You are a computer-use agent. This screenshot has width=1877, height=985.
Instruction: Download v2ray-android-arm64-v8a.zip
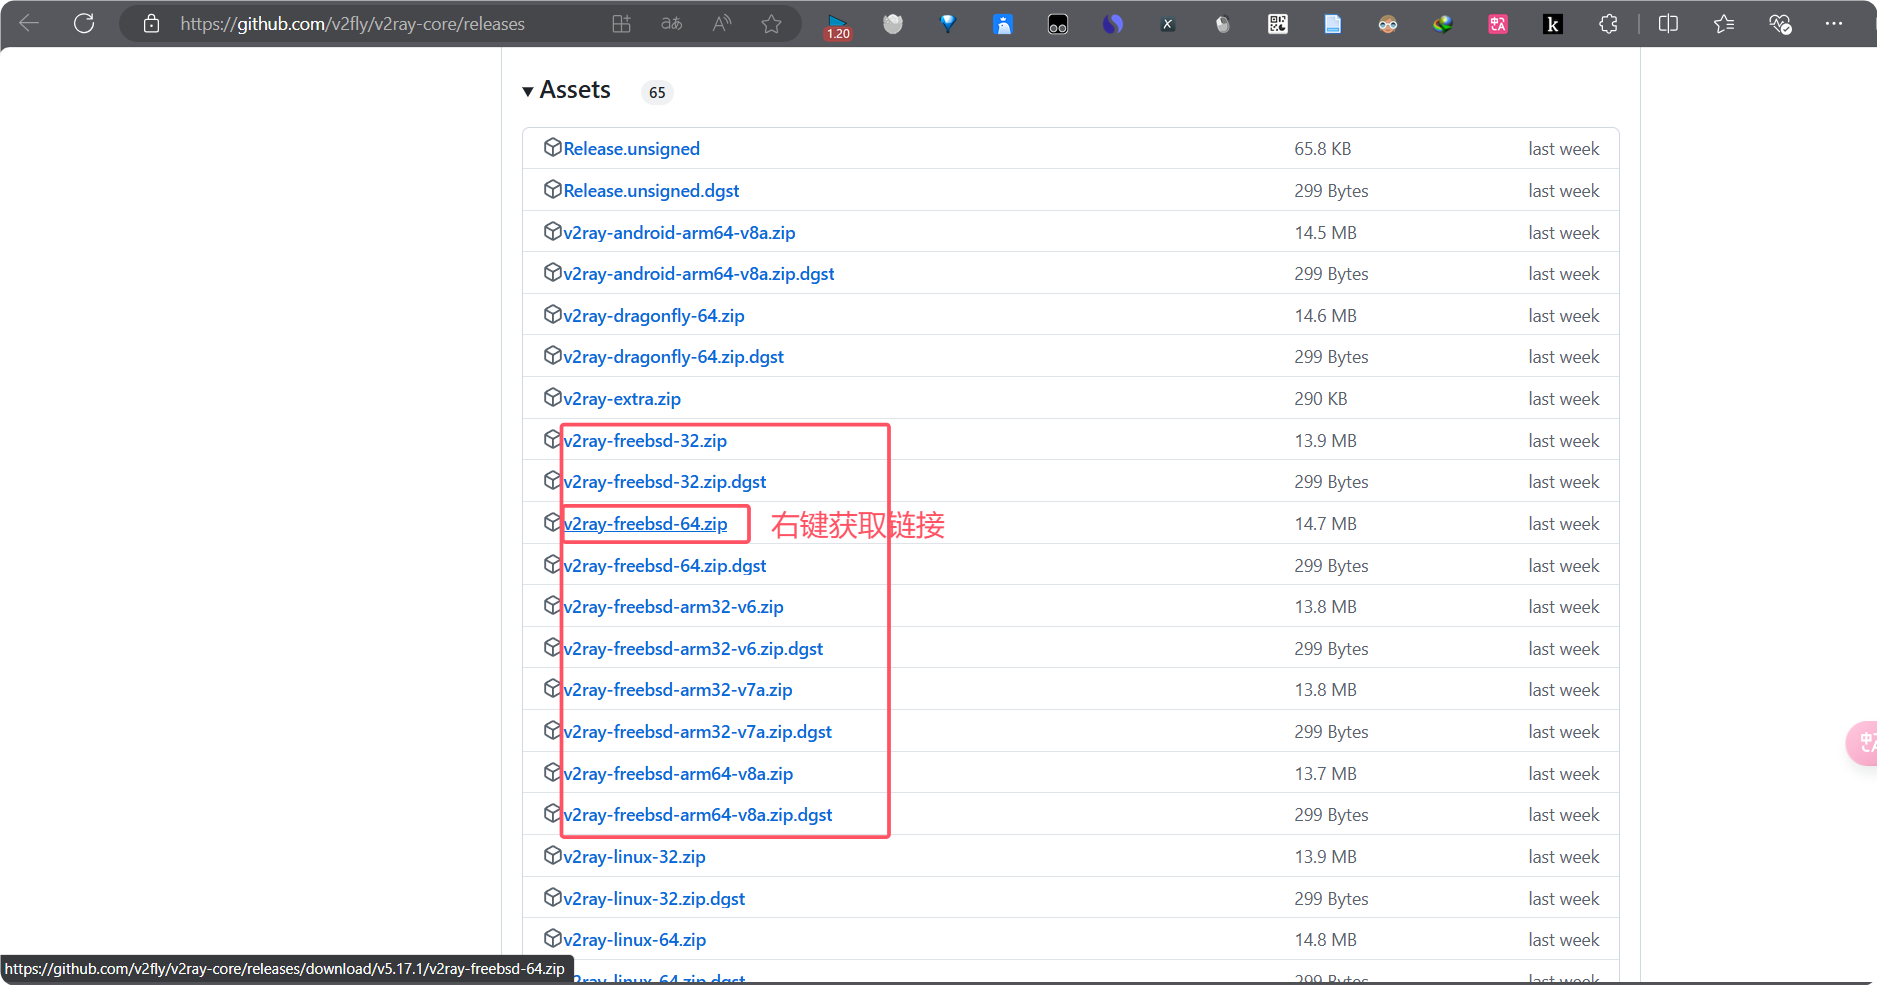[679, 233]
